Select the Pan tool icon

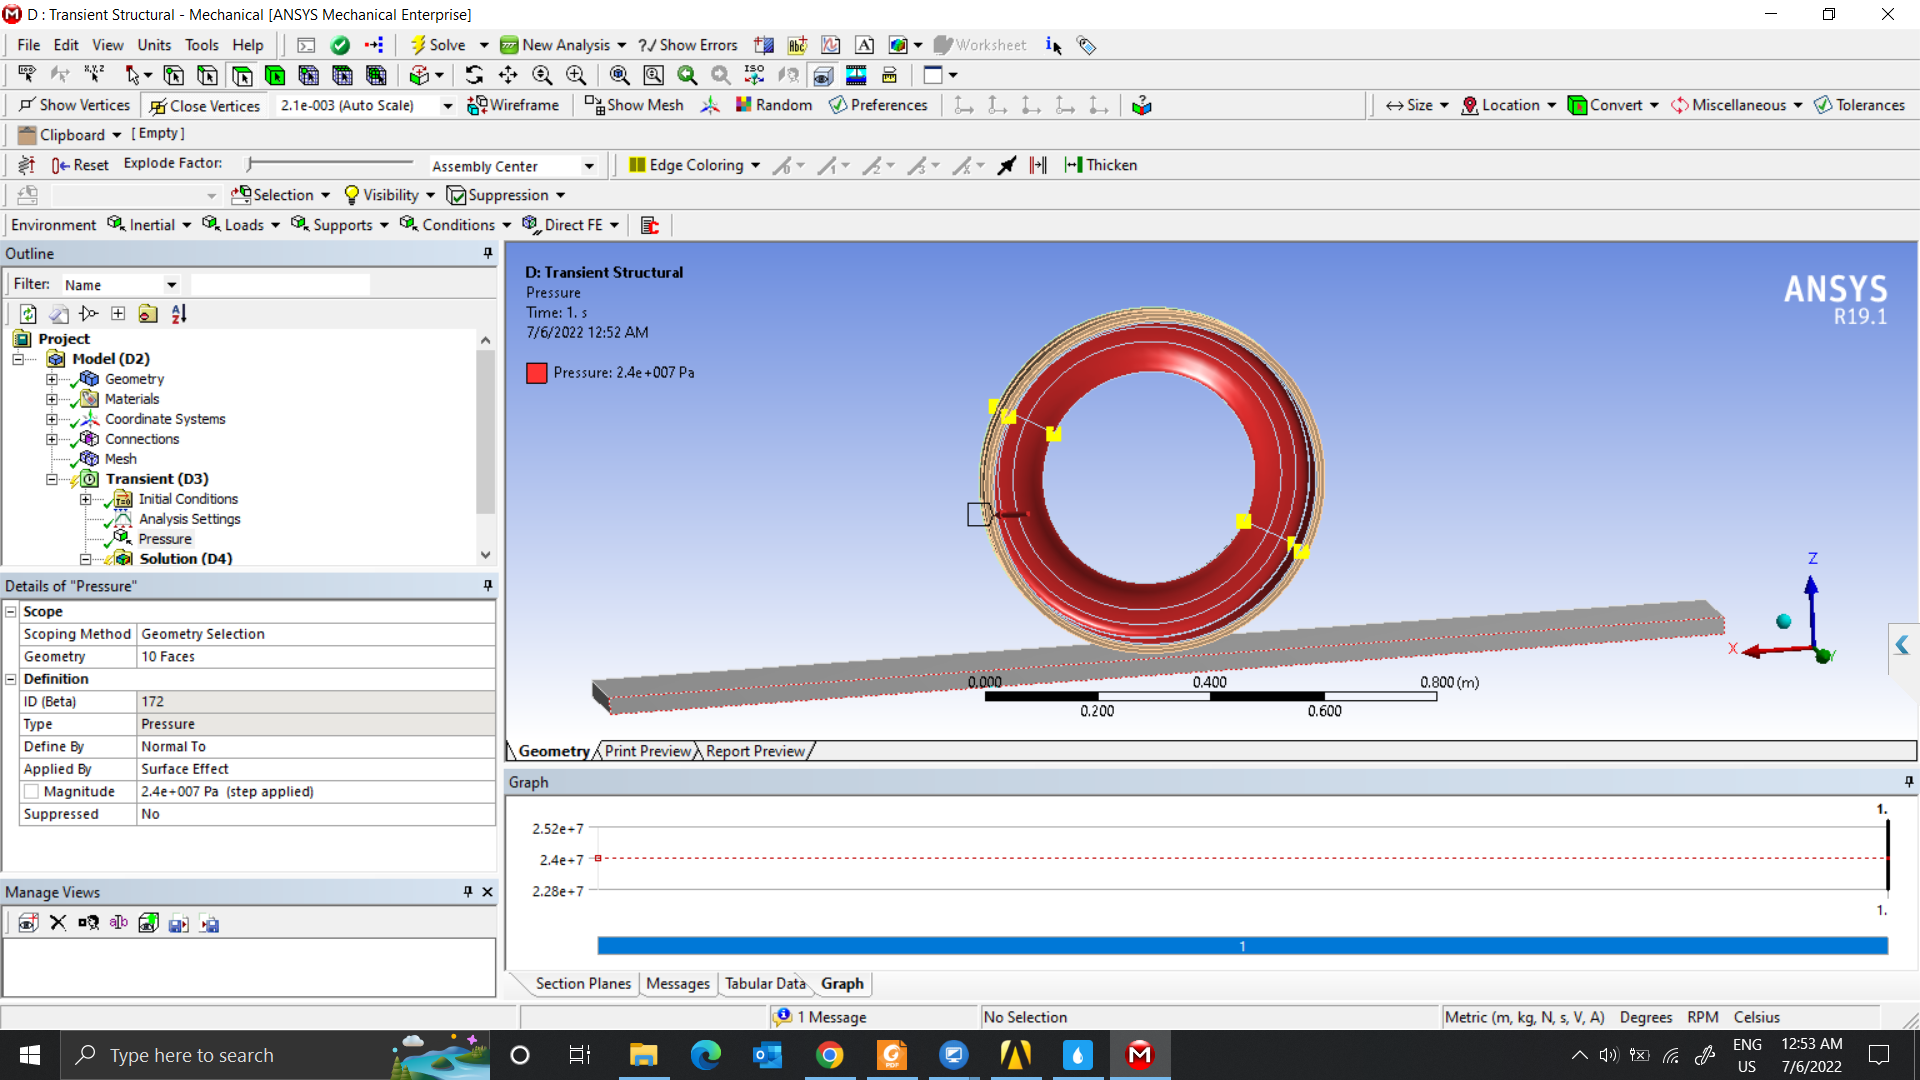pos(508,75)
